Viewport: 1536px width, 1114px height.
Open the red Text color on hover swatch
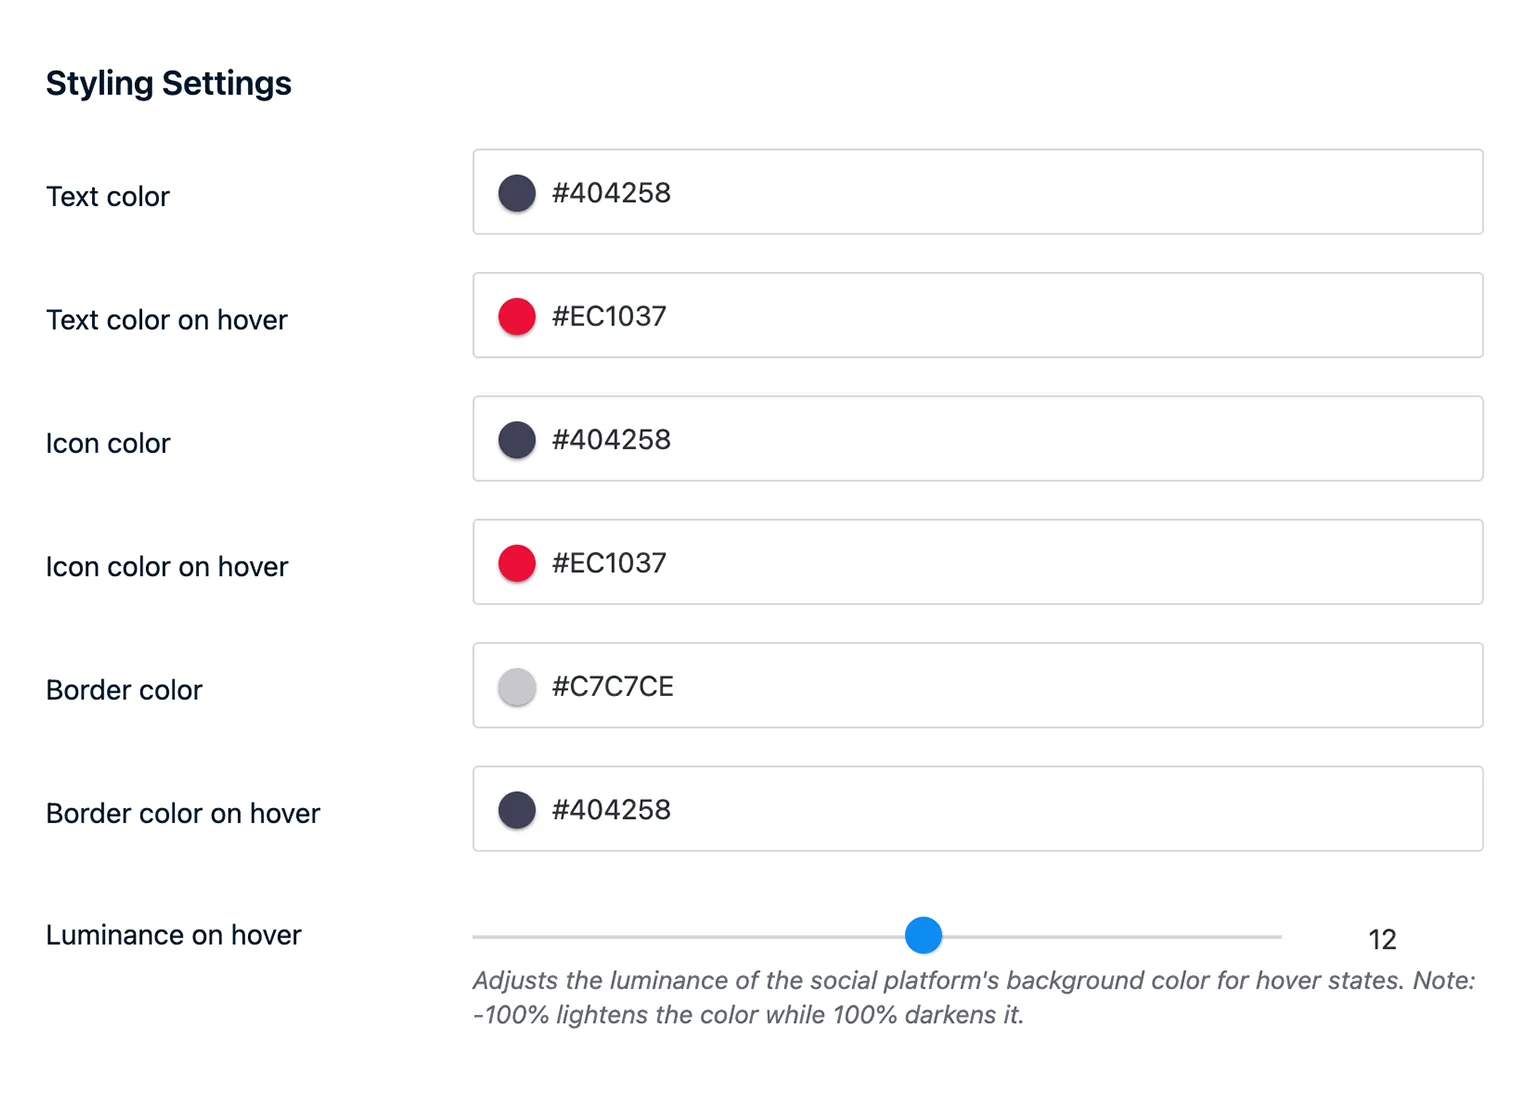[516, 316]
